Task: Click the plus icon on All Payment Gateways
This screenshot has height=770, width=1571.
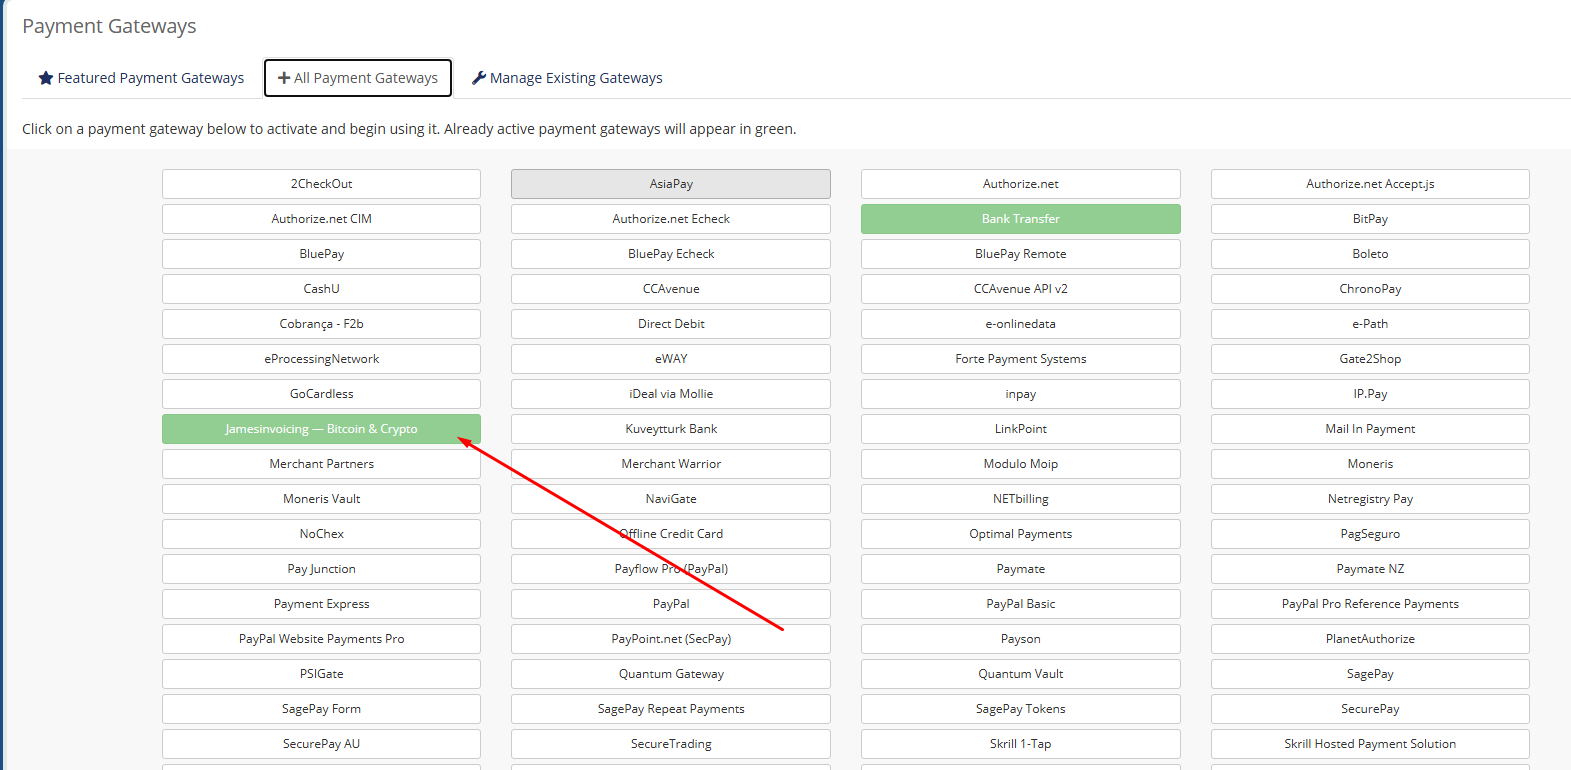Action: (x=284, y=78)
